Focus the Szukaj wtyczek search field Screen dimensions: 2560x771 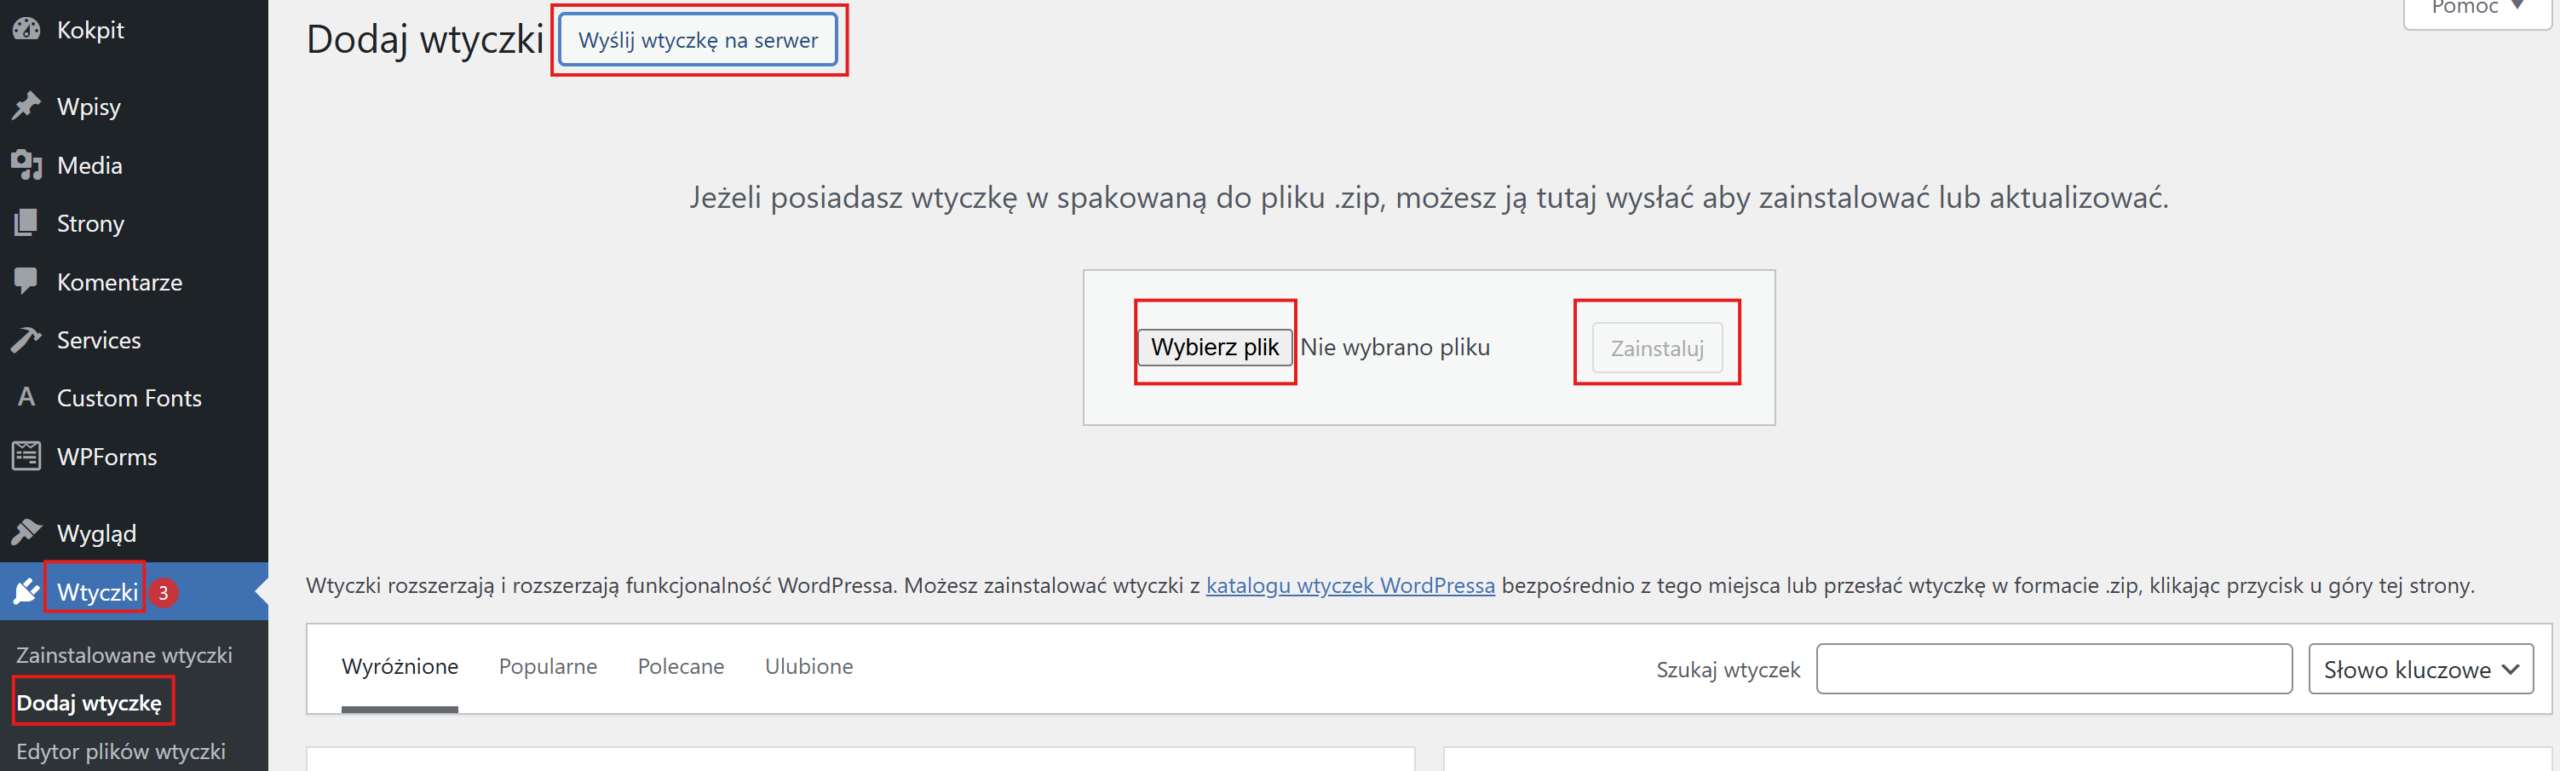point(2054,669)
